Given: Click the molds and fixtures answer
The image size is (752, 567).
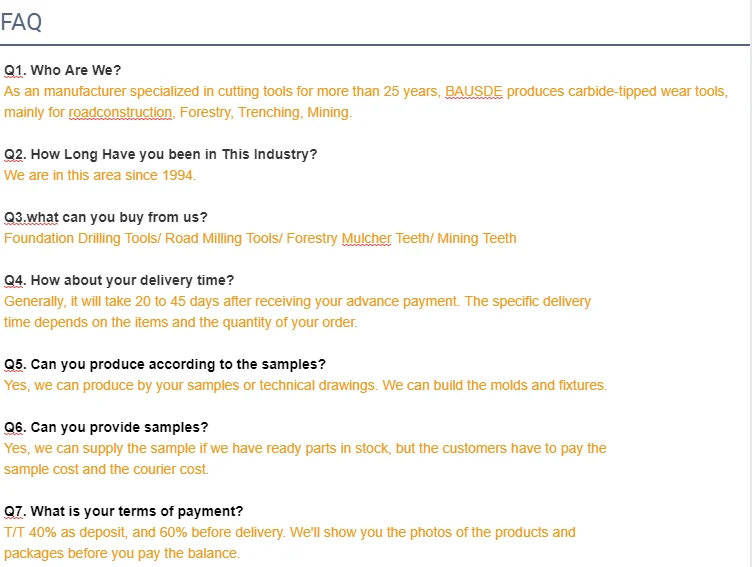Looking at the screenshot, I should click(306, 385).
